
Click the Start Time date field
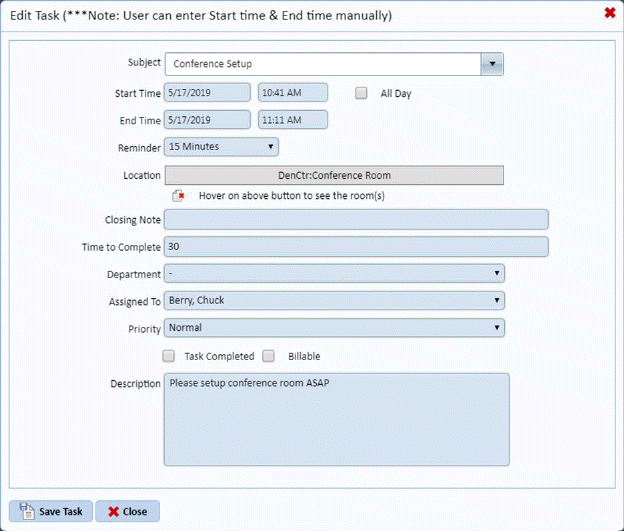click(x=207, y=93)
